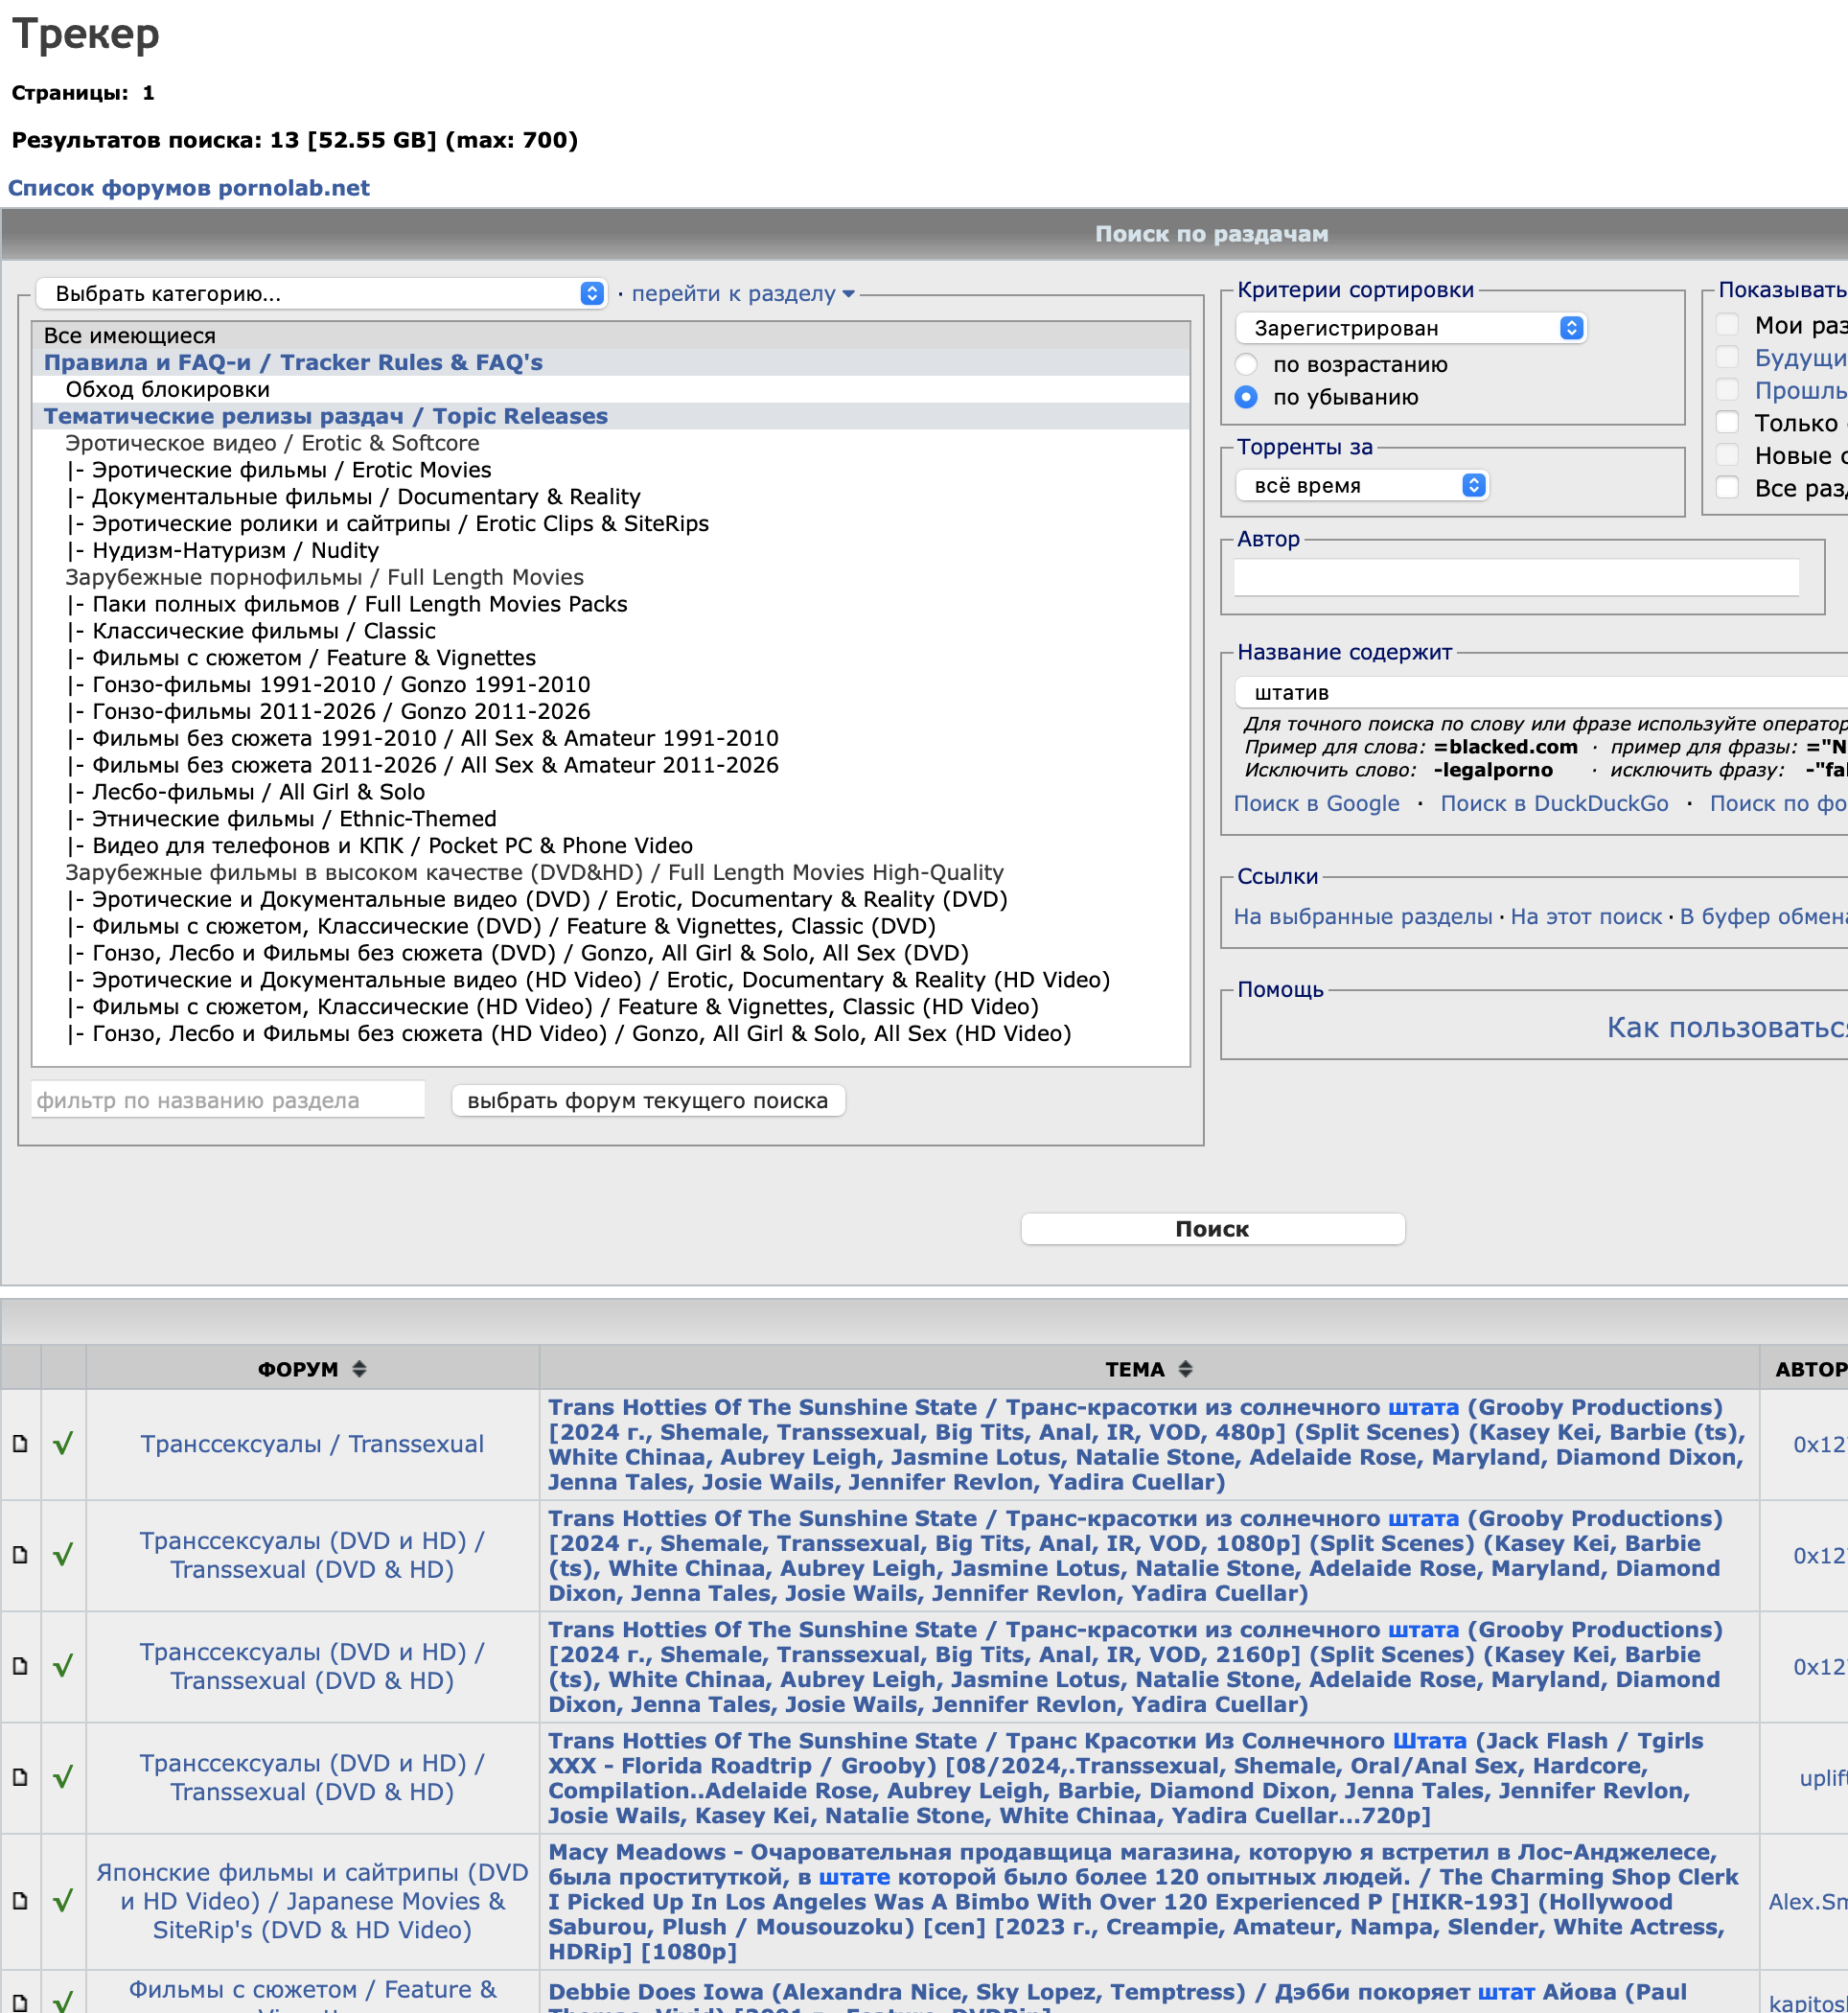Select 'Feature & Vignettes' list entry
The width and height of the screenshot is (1848, 2013).
(x=611, y=658)
